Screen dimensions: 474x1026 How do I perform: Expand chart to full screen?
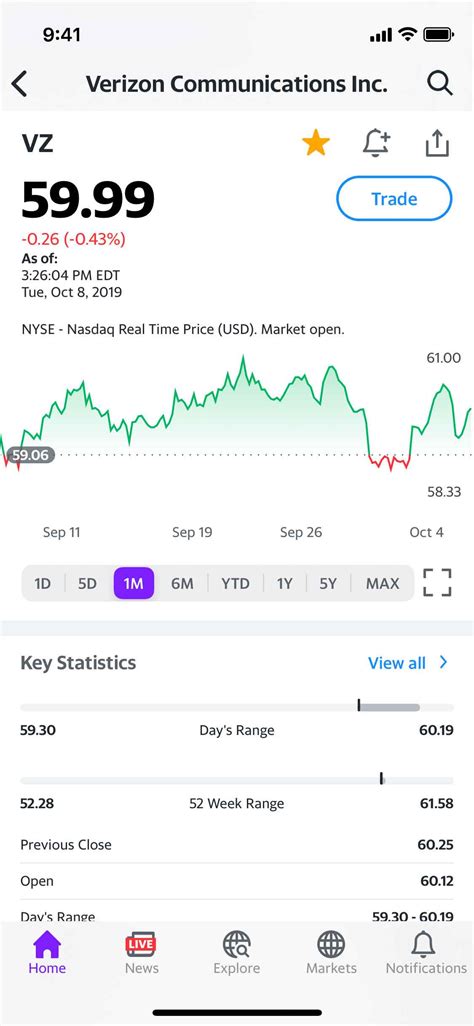(x=437, y=582)
